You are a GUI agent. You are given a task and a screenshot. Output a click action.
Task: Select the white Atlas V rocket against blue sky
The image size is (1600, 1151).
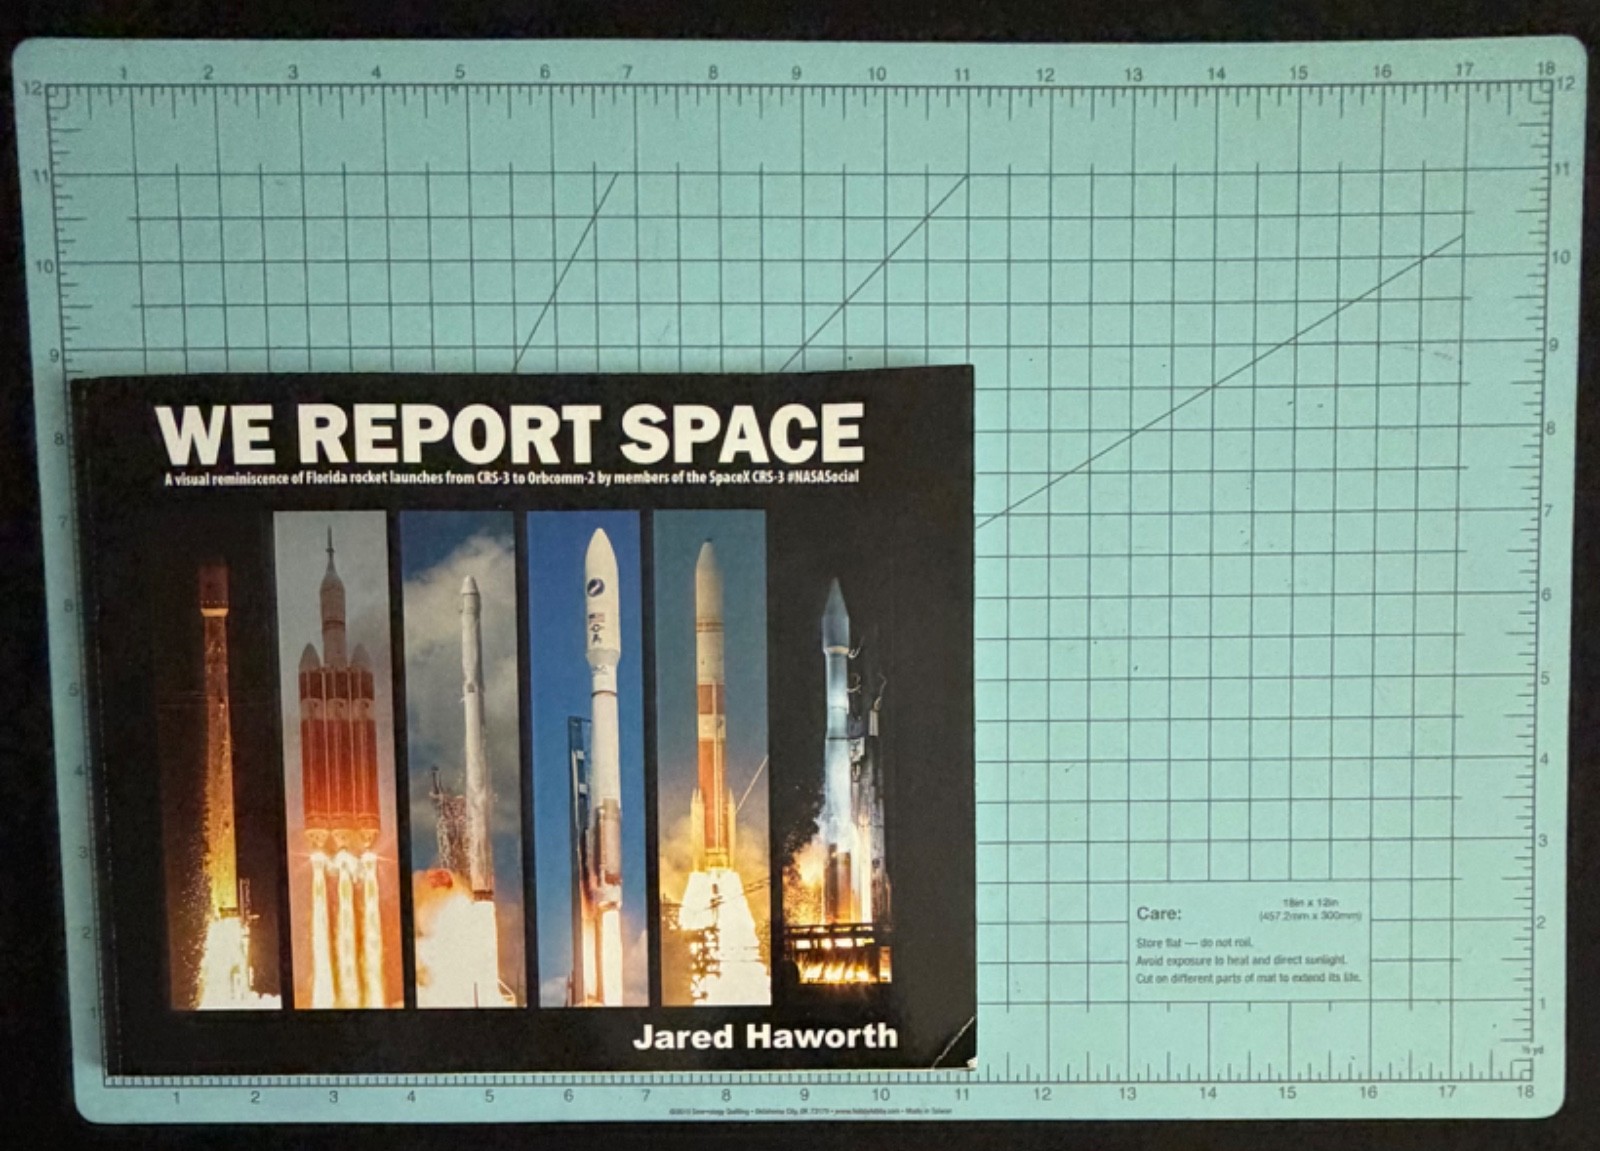coord(588,759)
